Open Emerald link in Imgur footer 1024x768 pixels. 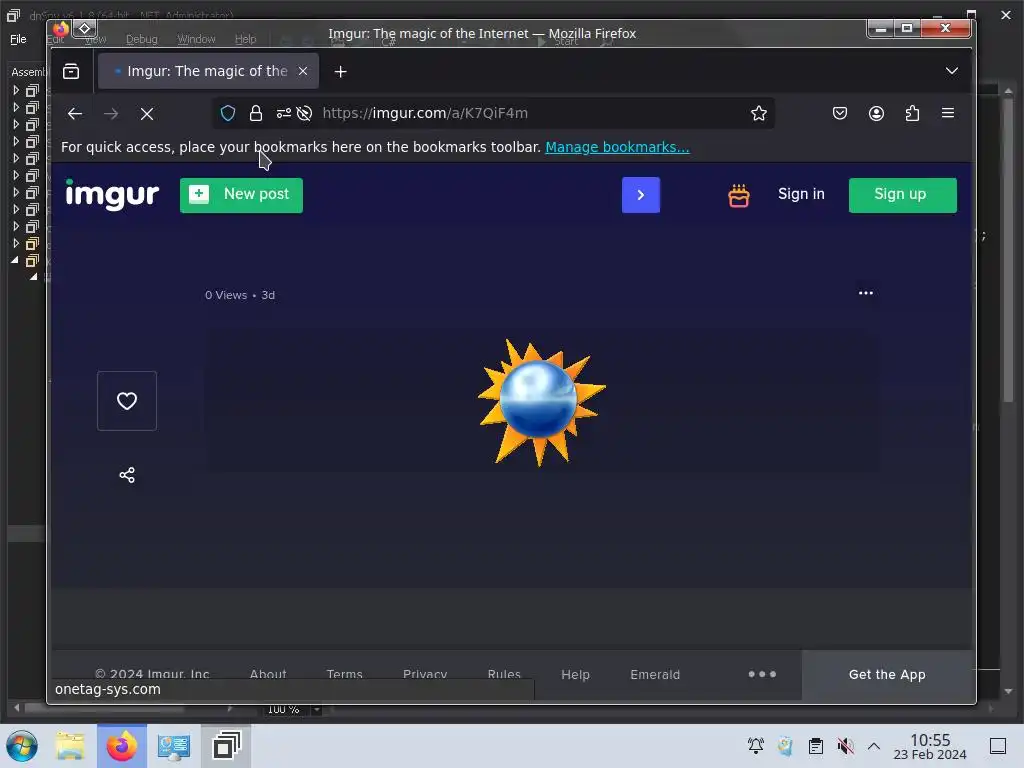point(655,675)
